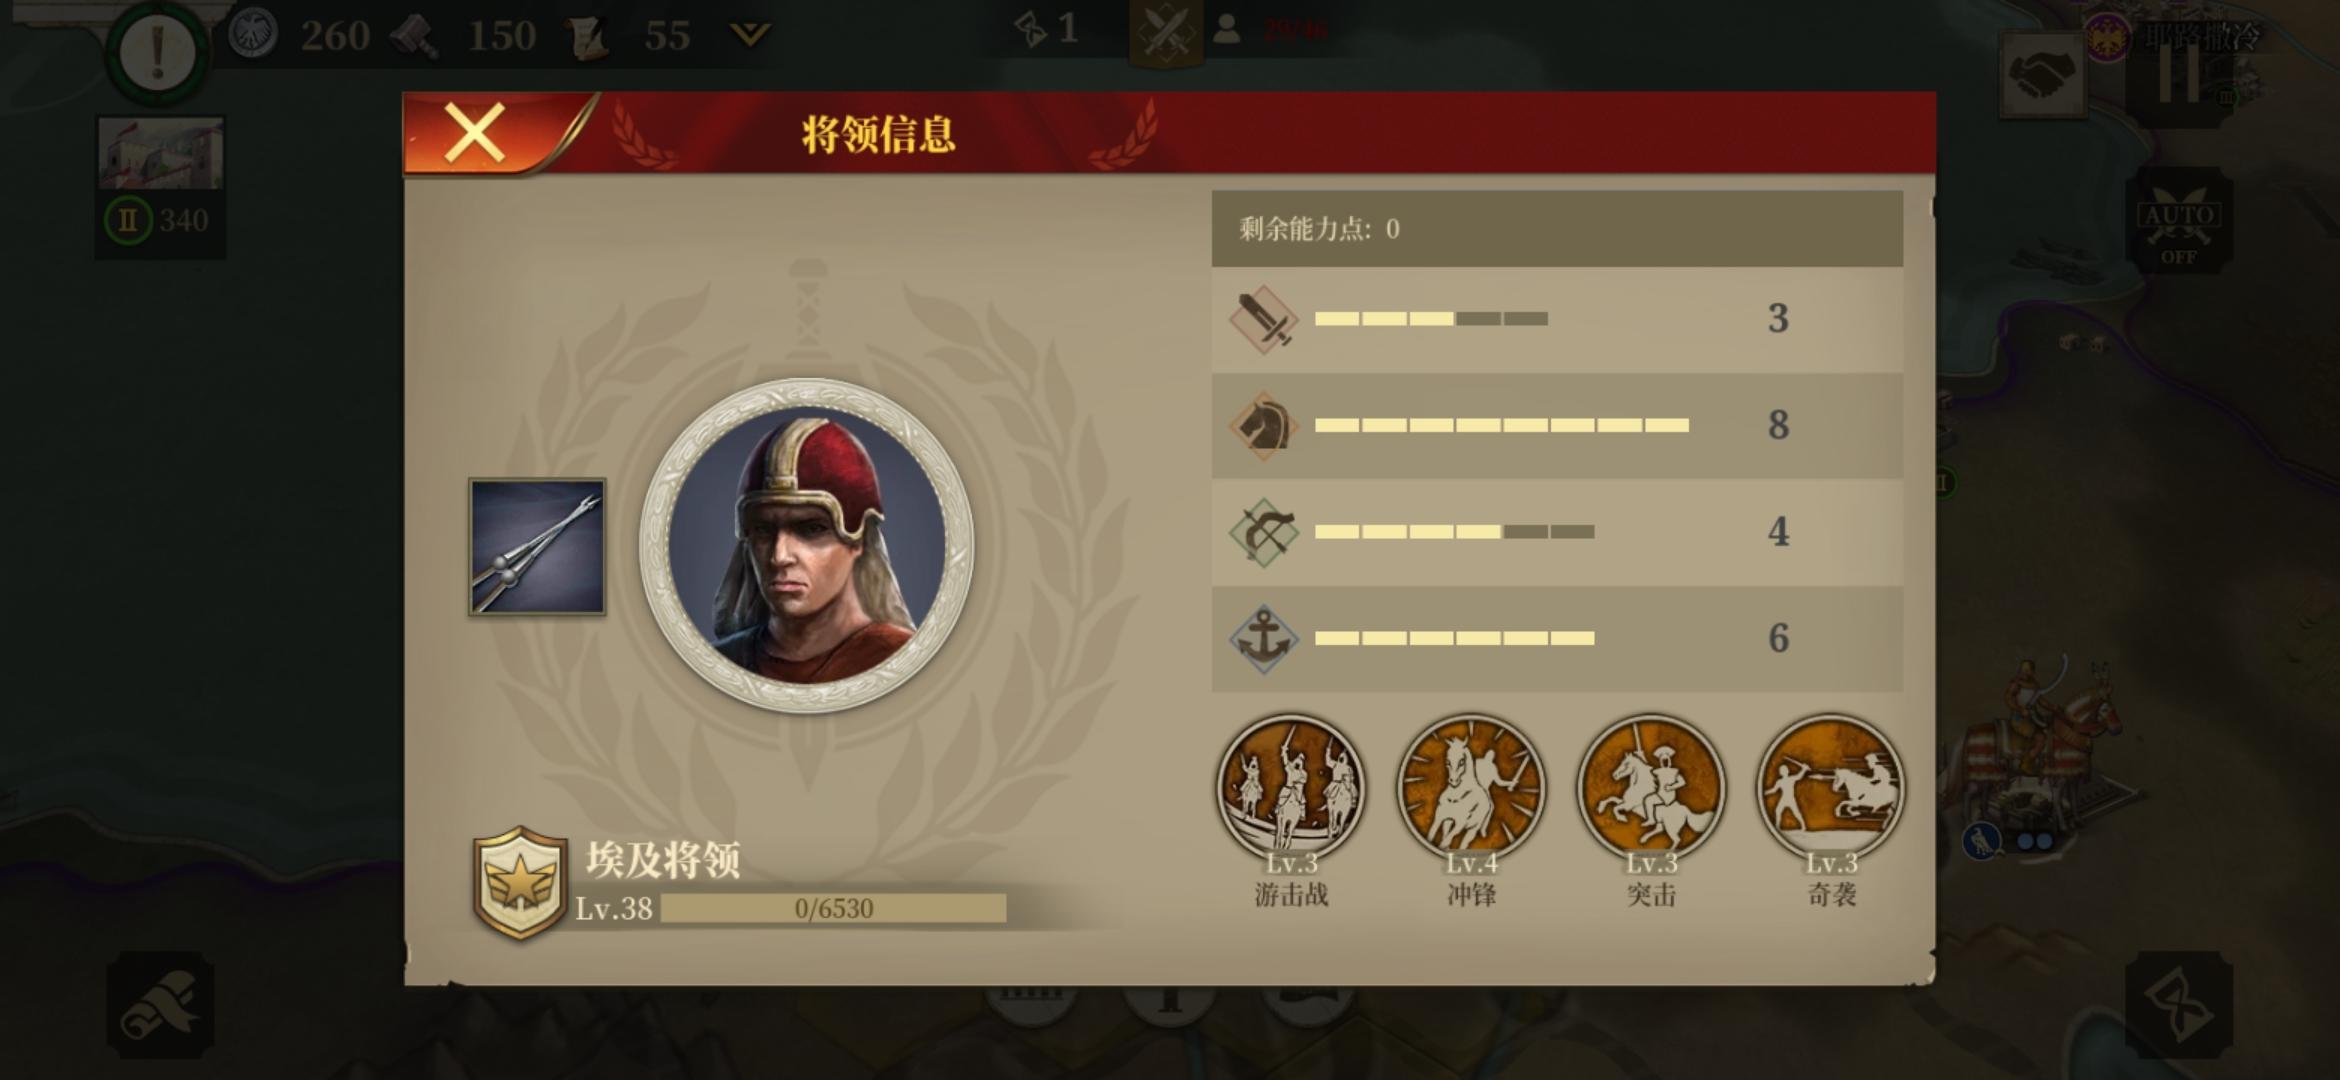Click the anchor navy attribute icon

click(x=1264, y=639)
